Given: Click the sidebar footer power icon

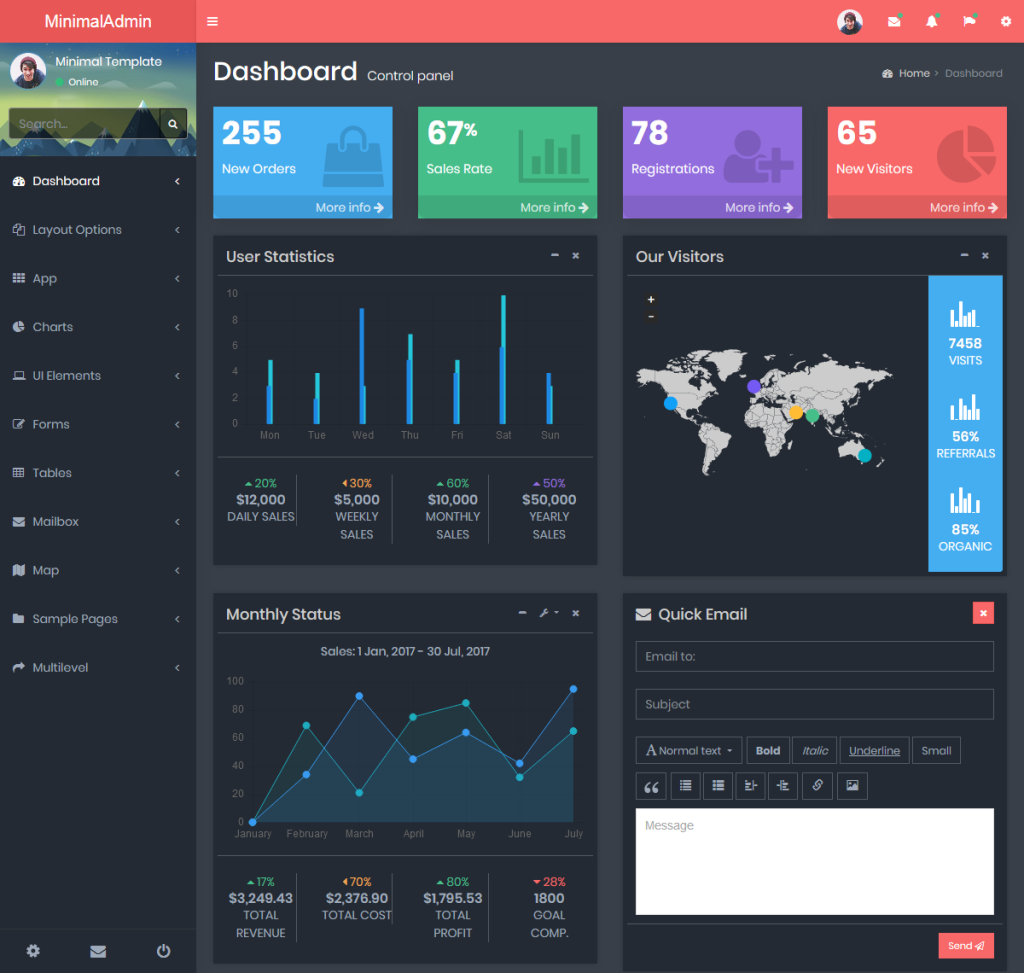Looking at the screenshot, I should [163, 951].
